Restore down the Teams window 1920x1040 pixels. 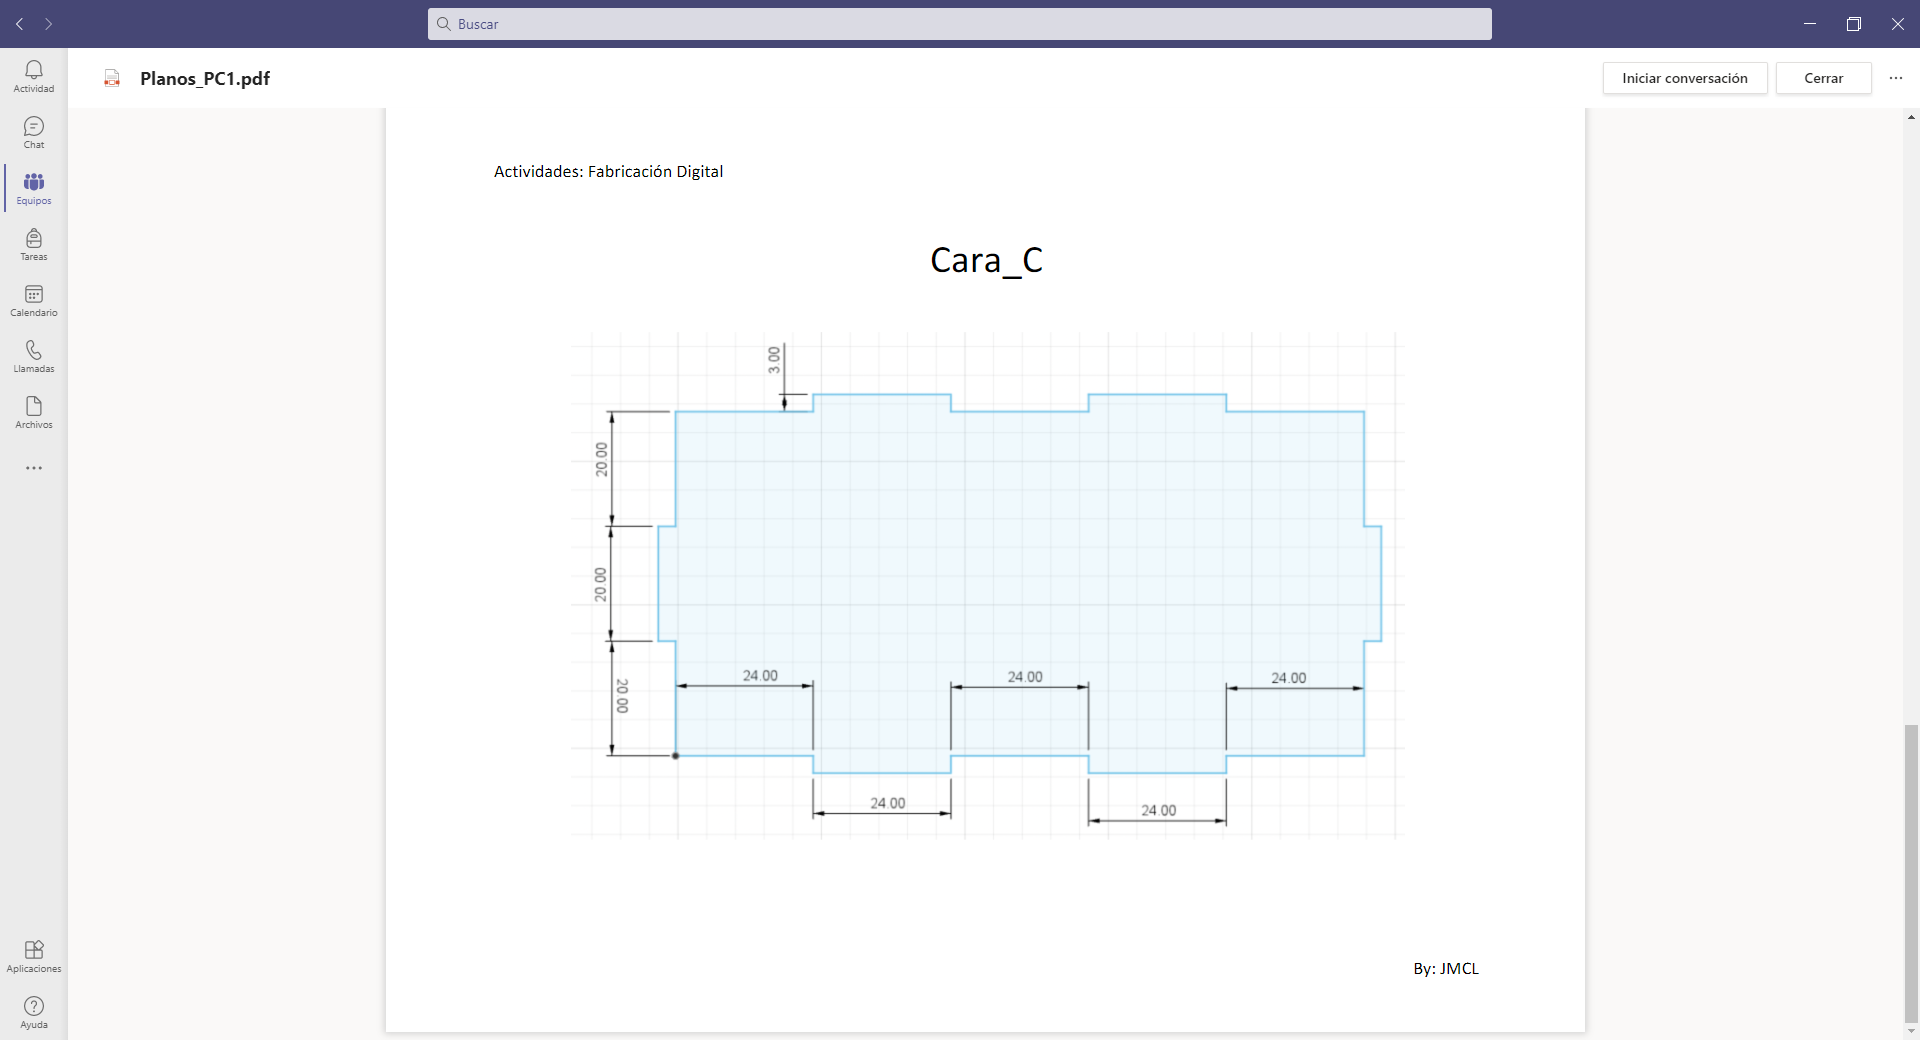coord(1854,24)
